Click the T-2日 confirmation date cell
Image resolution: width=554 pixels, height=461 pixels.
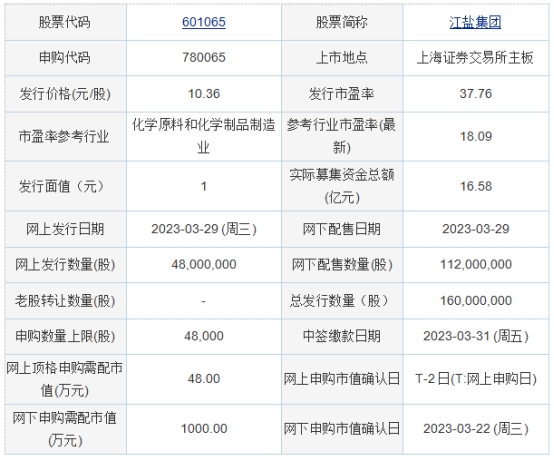476,379
